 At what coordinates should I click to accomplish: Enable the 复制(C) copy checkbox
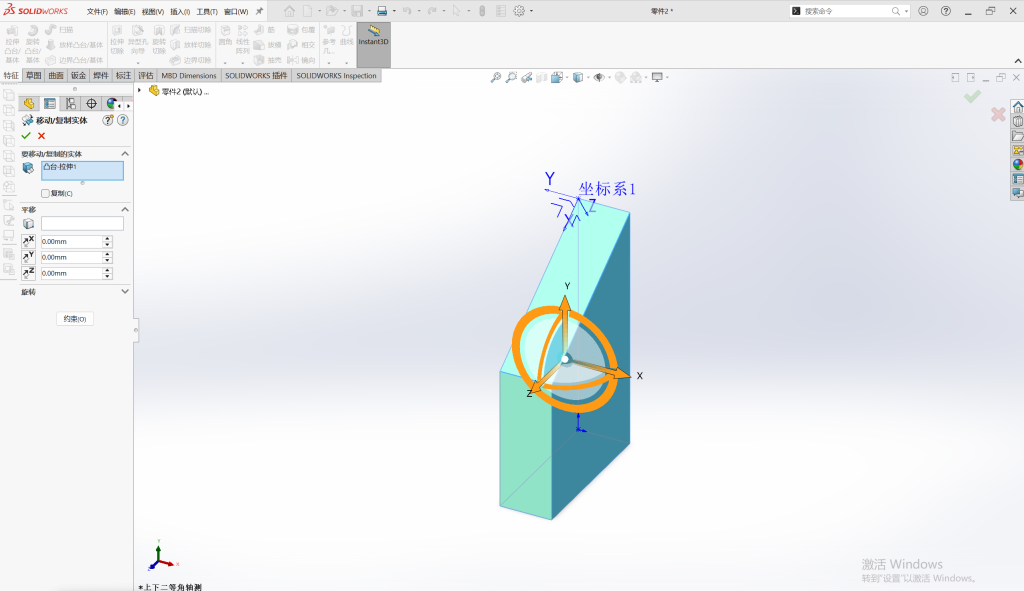point(45,193)
